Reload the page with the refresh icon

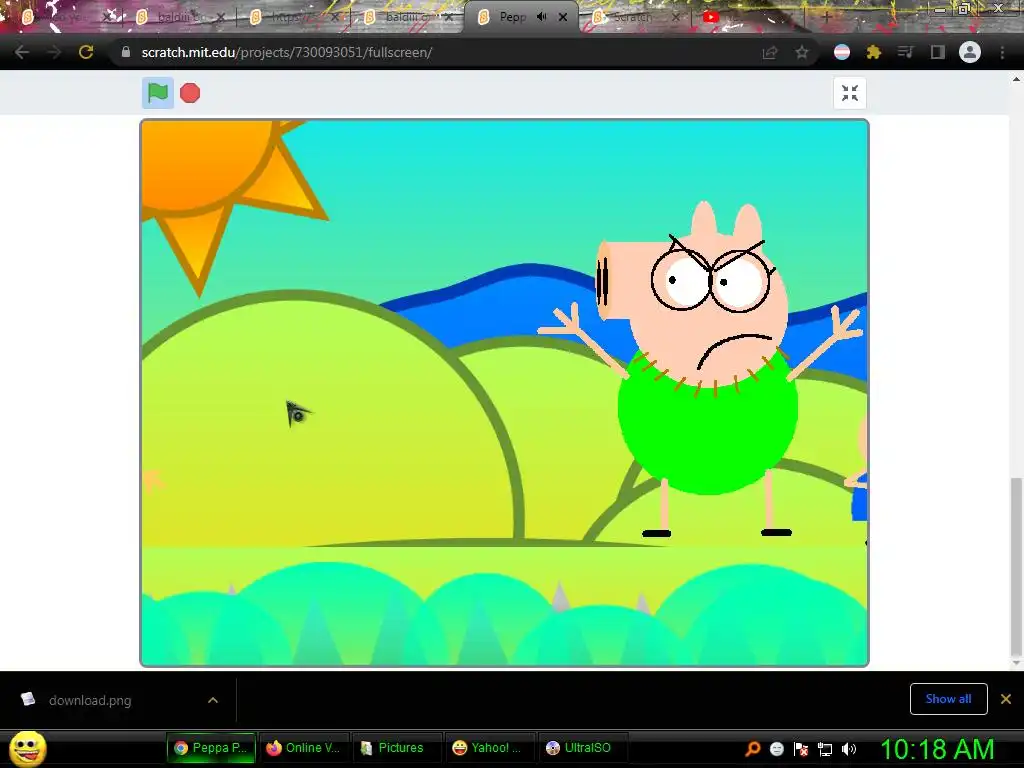tap(86, 52)
